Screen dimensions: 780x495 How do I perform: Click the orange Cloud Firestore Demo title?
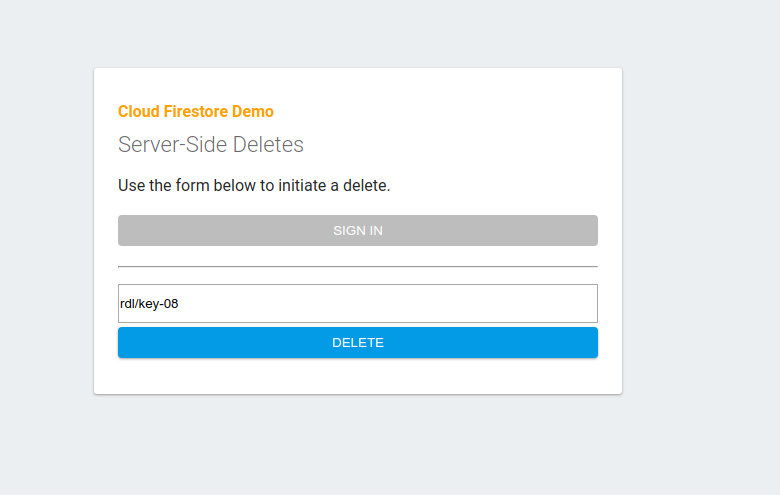click(195, 111)
